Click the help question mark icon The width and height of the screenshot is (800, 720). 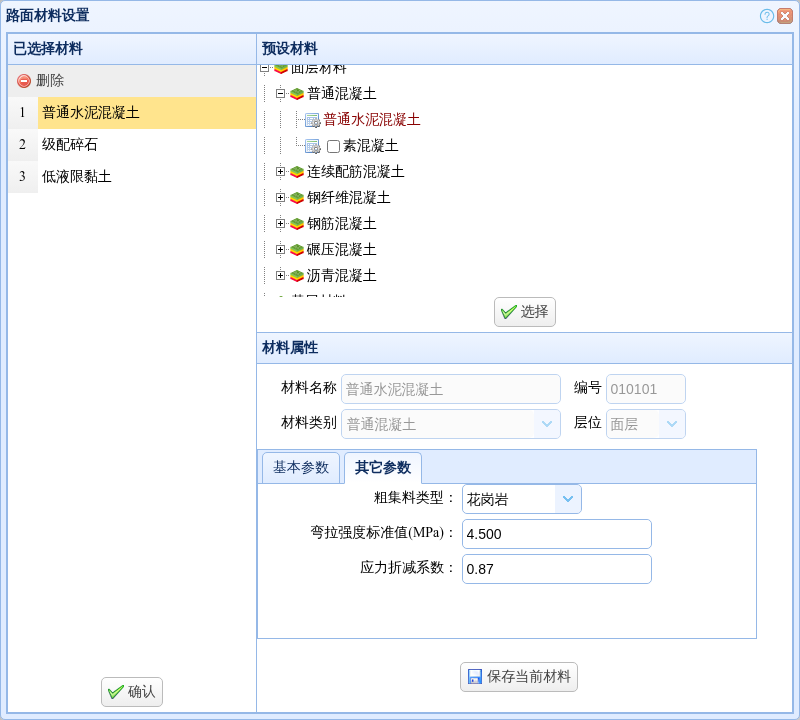[766, 16]
